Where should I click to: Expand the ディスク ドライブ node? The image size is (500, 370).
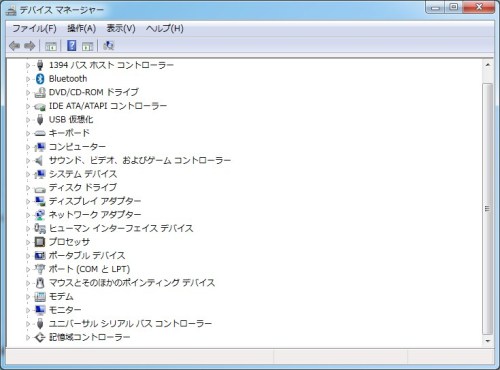click(28, 188)
